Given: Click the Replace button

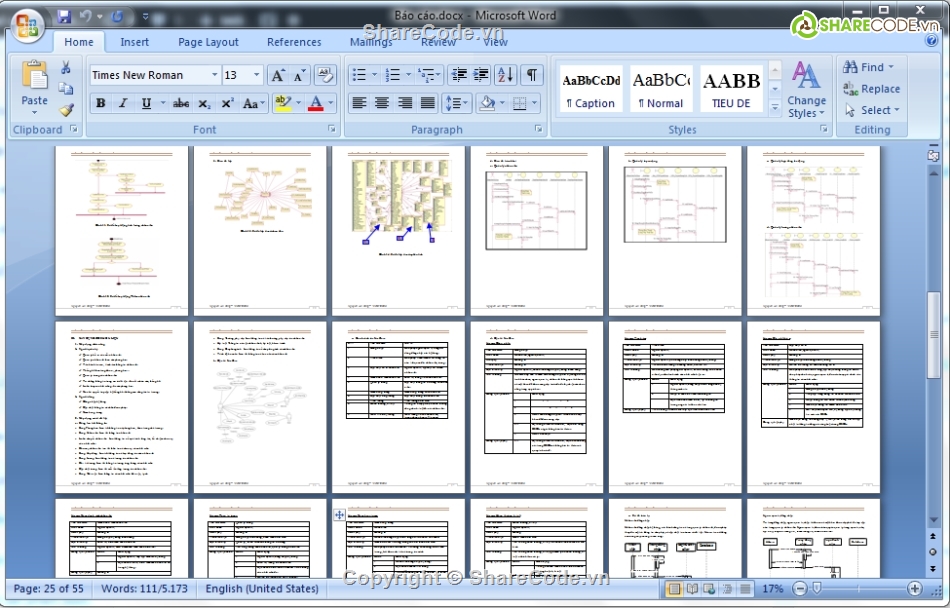Looking at the screenshot, I should (x=872, y=88).
